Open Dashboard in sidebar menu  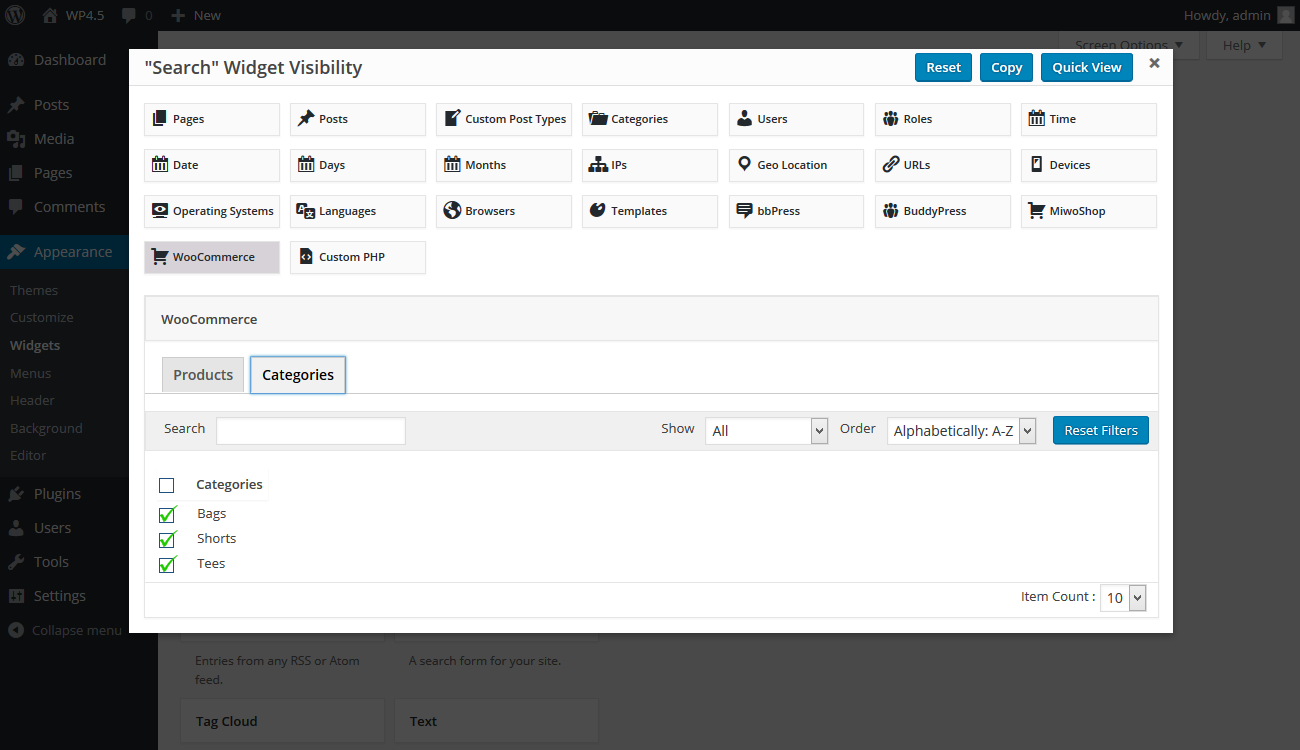point(64,60)
